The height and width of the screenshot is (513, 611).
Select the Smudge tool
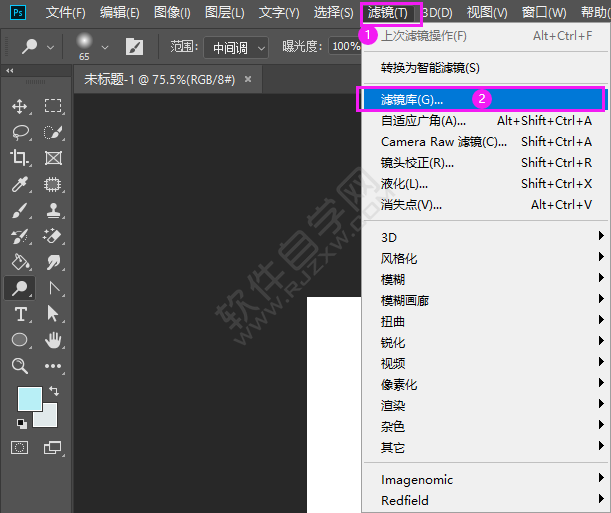pos(53,262)
